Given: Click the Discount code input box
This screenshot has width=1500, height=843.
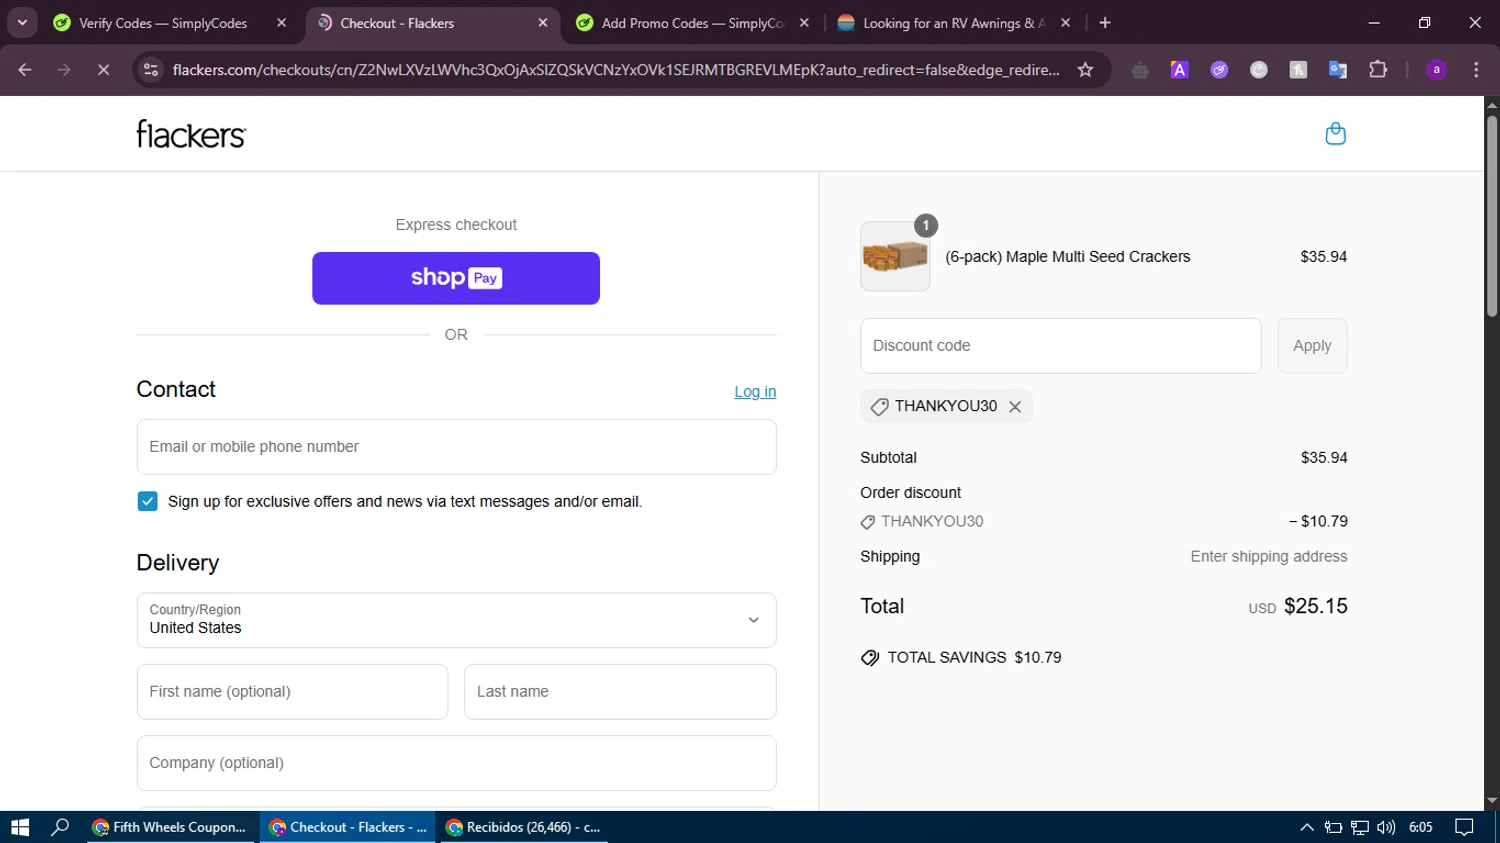Looking at the screenshot, I should tap(1061, 346).
